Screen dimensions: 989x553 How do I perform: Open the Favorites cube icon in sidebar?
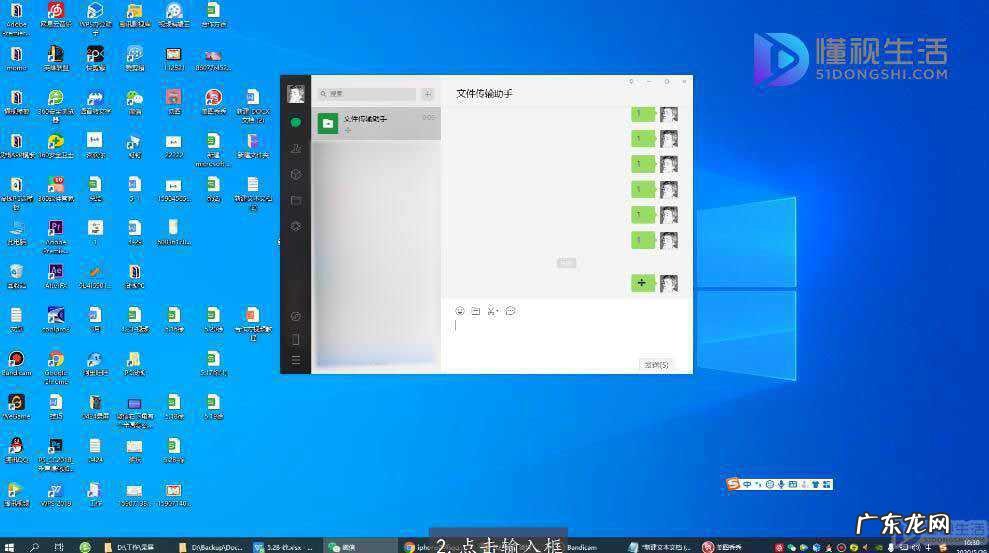pos(296,174)
